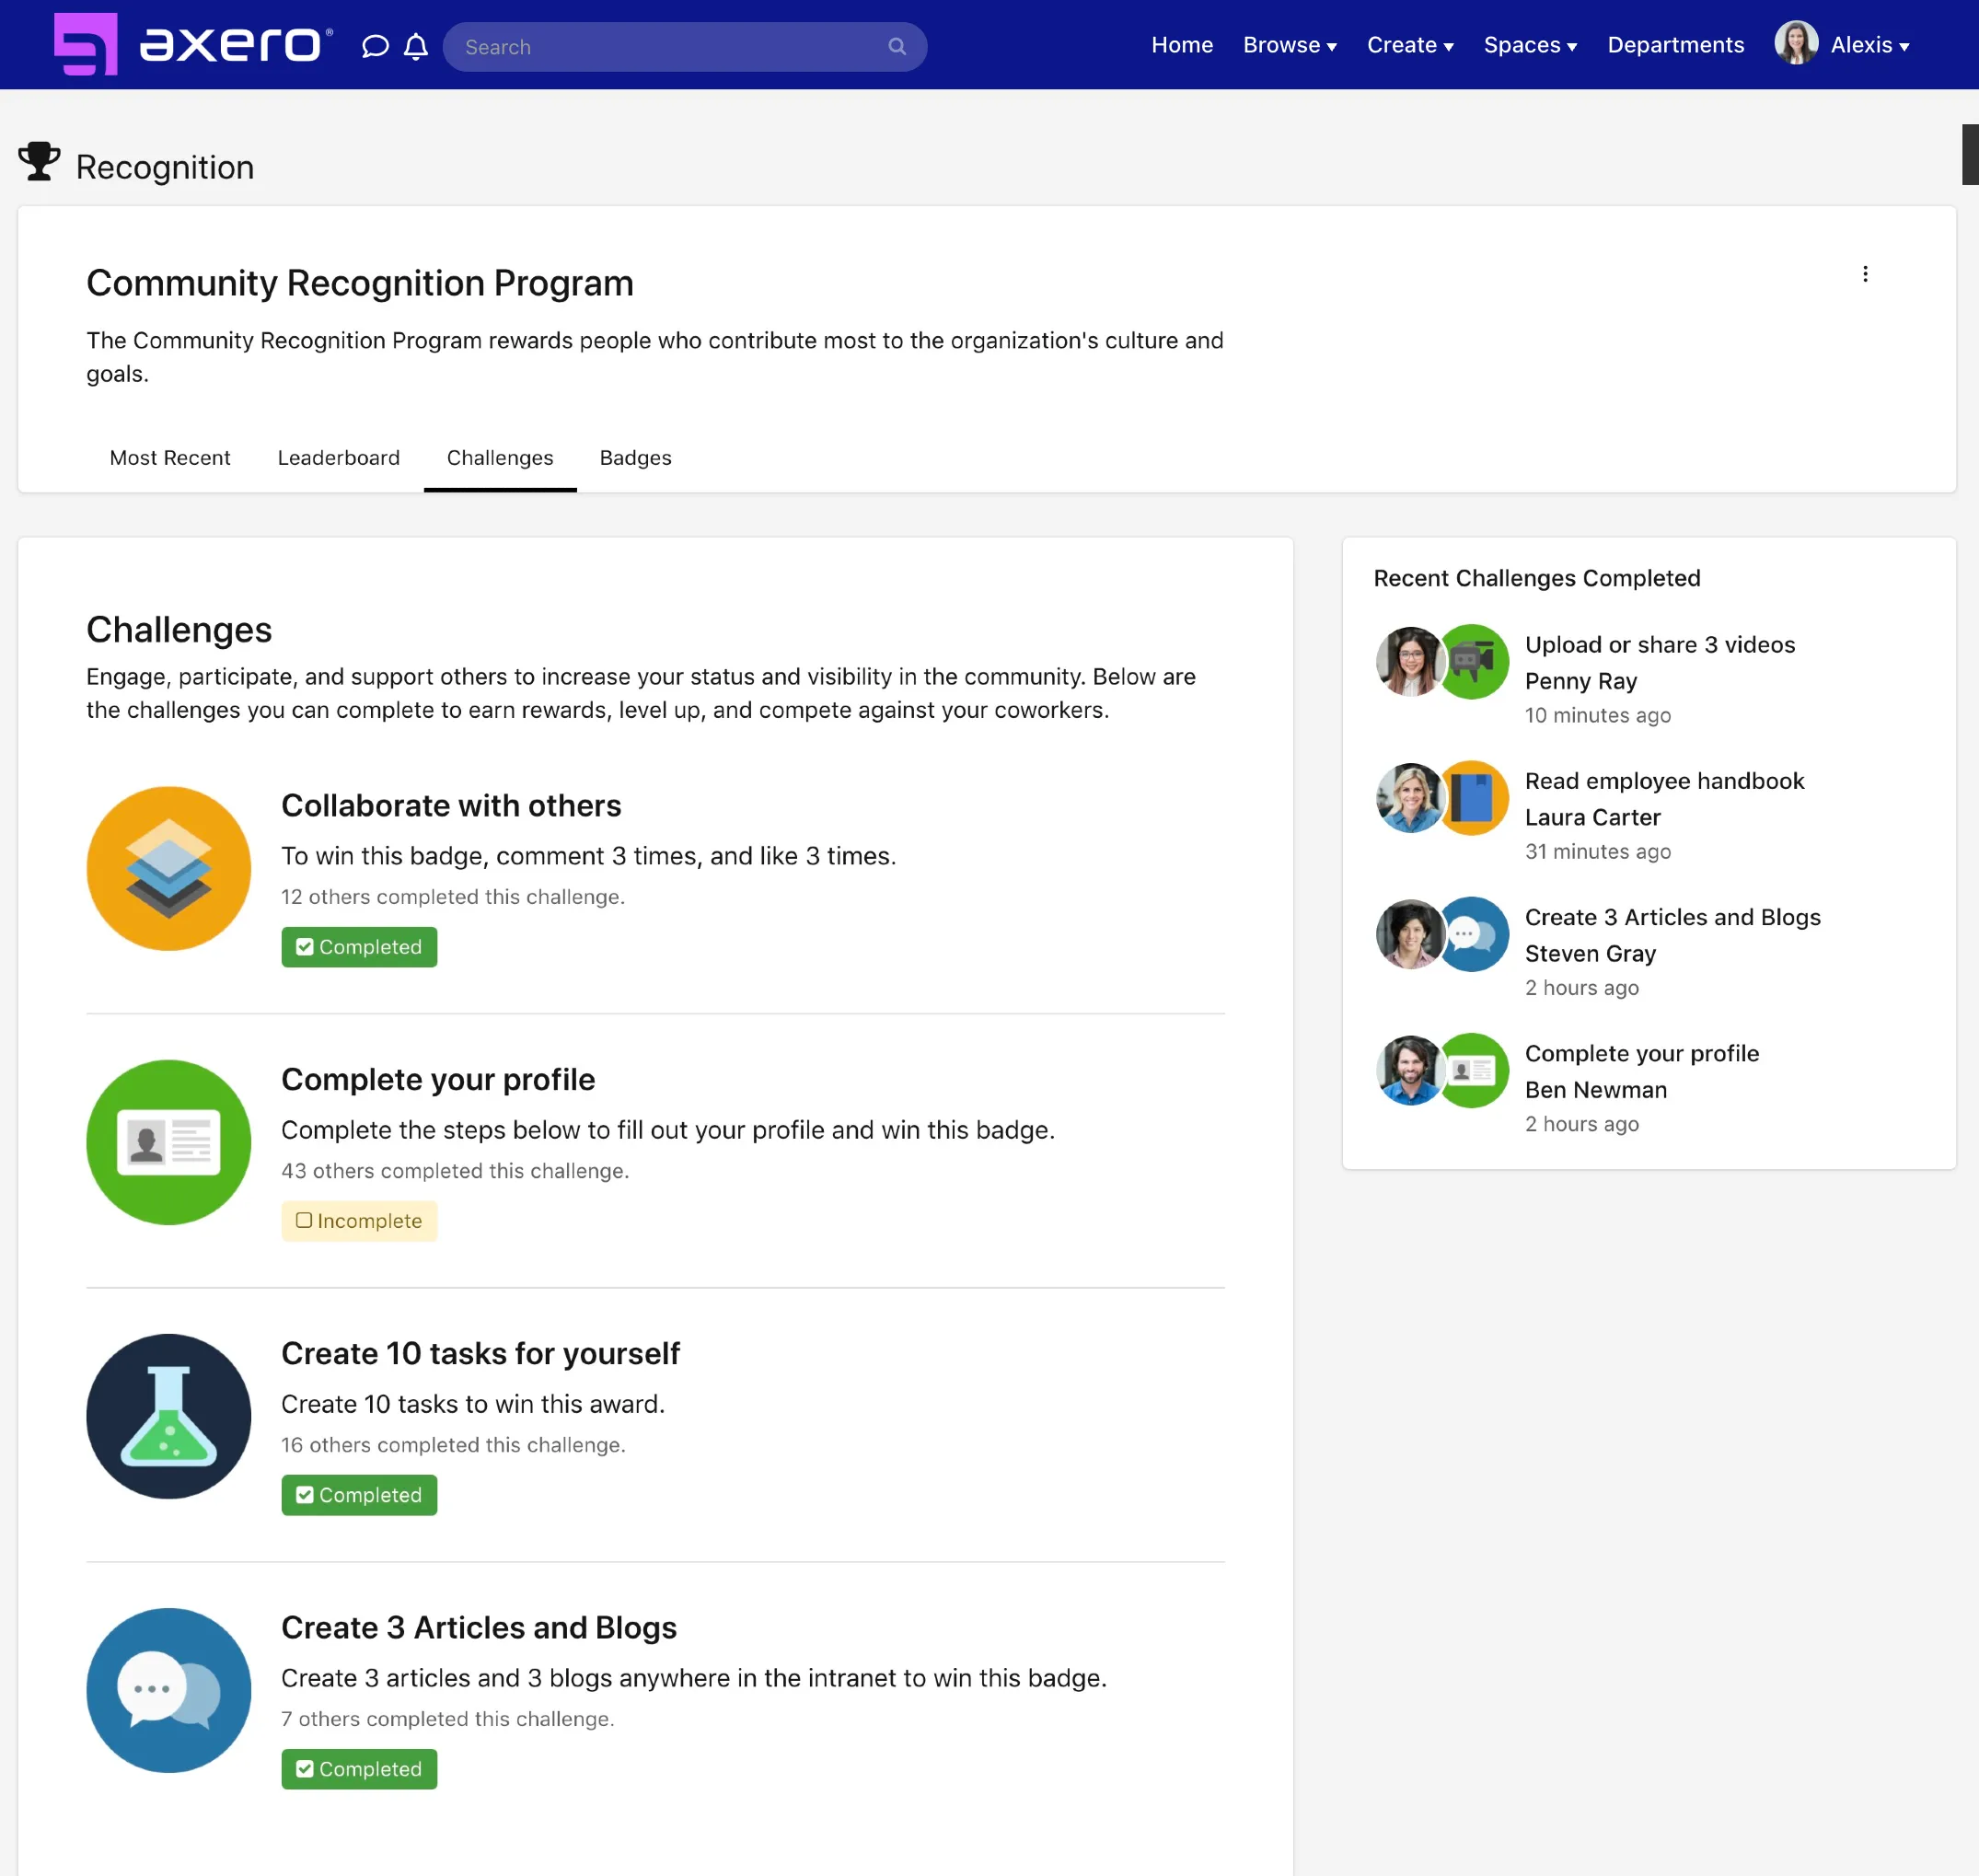Screen dimensions: 1979x1876
Task: Click the Axero logo
Action: [x=193, y=45]
